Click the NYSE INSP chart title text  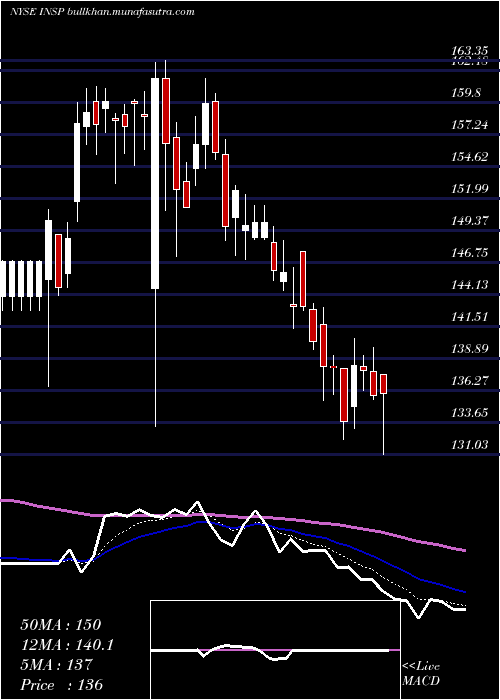tap(102, 12)
